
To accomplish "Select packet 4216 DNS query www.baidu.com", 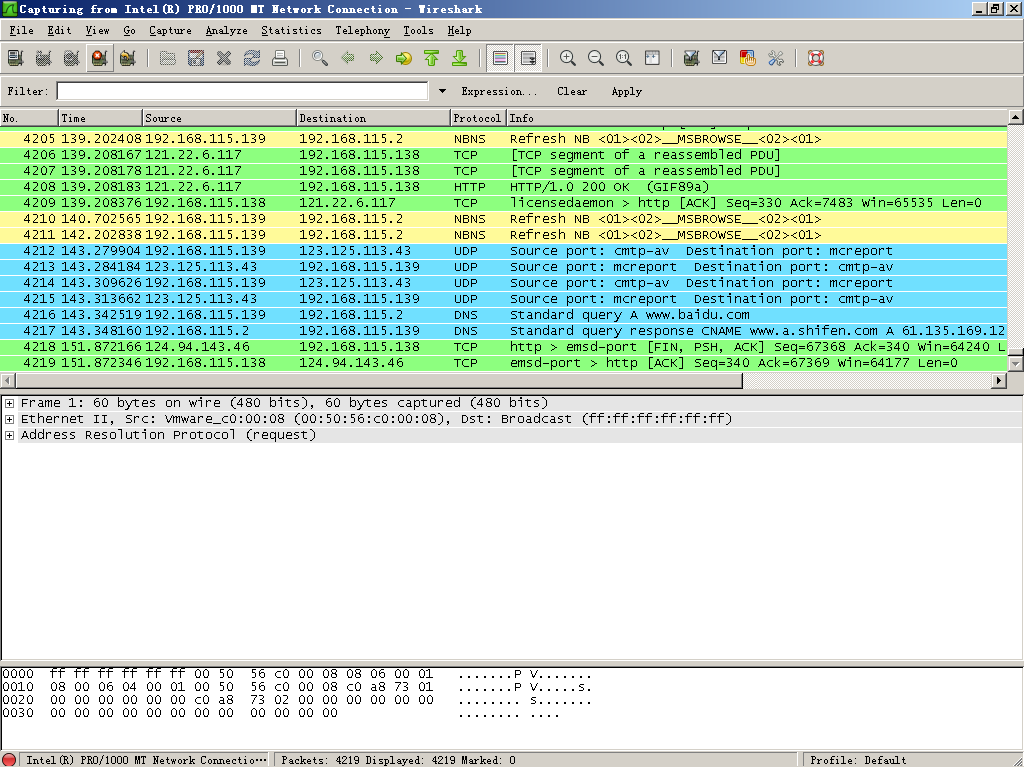I will coord(504,315).
